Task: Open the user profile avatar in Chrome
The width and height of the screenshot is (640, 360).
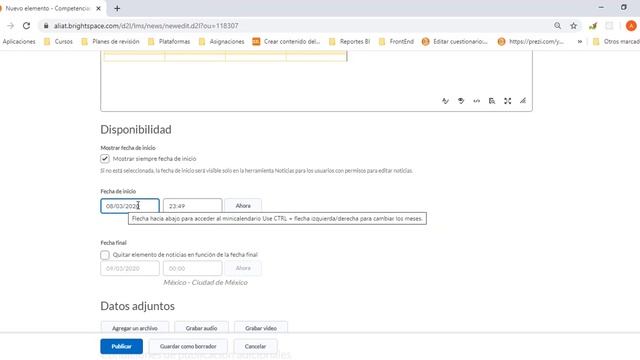Action: tap(631, 26)
